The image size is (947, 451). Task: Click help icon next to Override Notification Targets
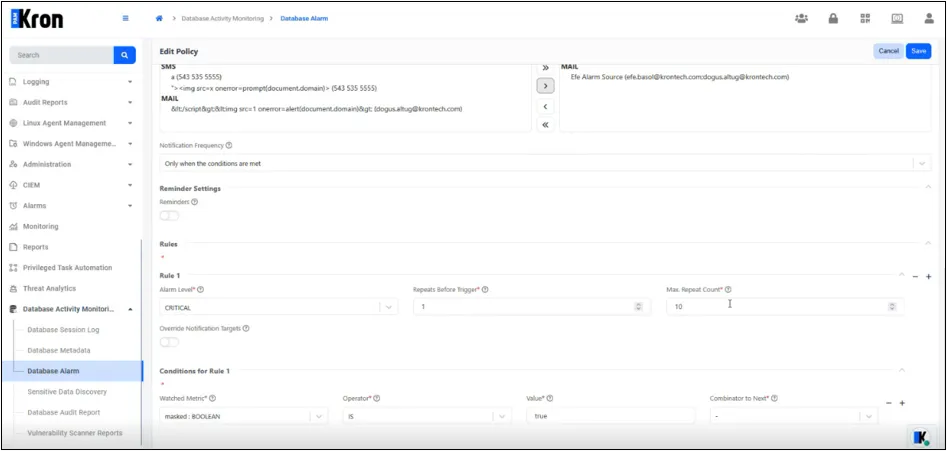click(x=246, y=328)
